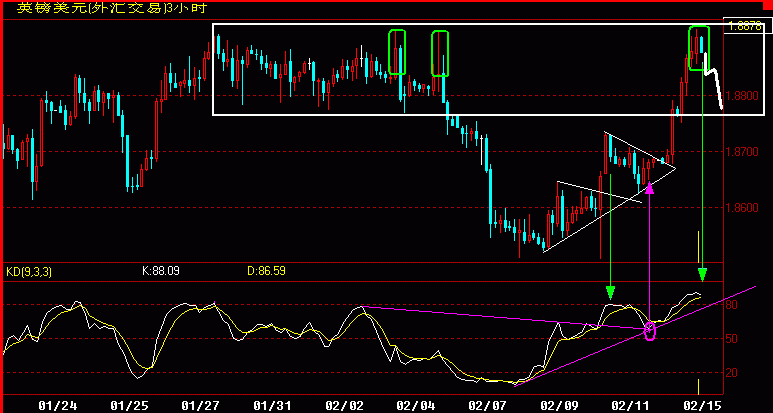Click the current price box 1.8878
Screen dimensions: 773x413
746,27
